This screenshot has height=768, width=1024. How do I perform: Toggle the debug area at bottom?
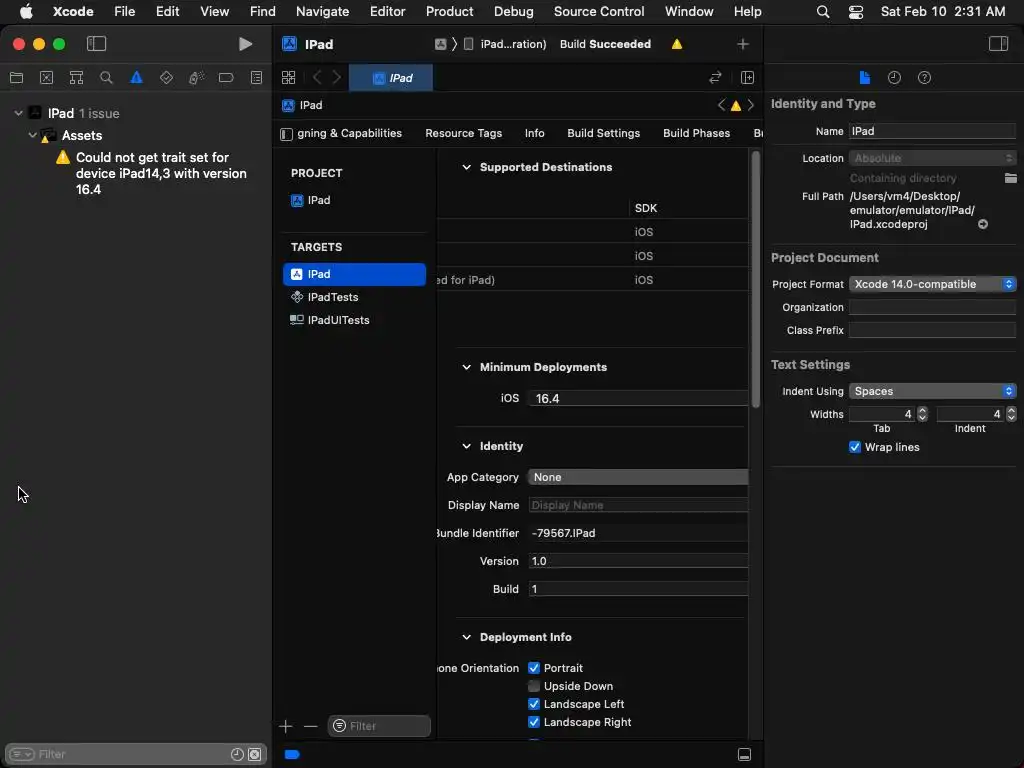[x=744, y=754]
